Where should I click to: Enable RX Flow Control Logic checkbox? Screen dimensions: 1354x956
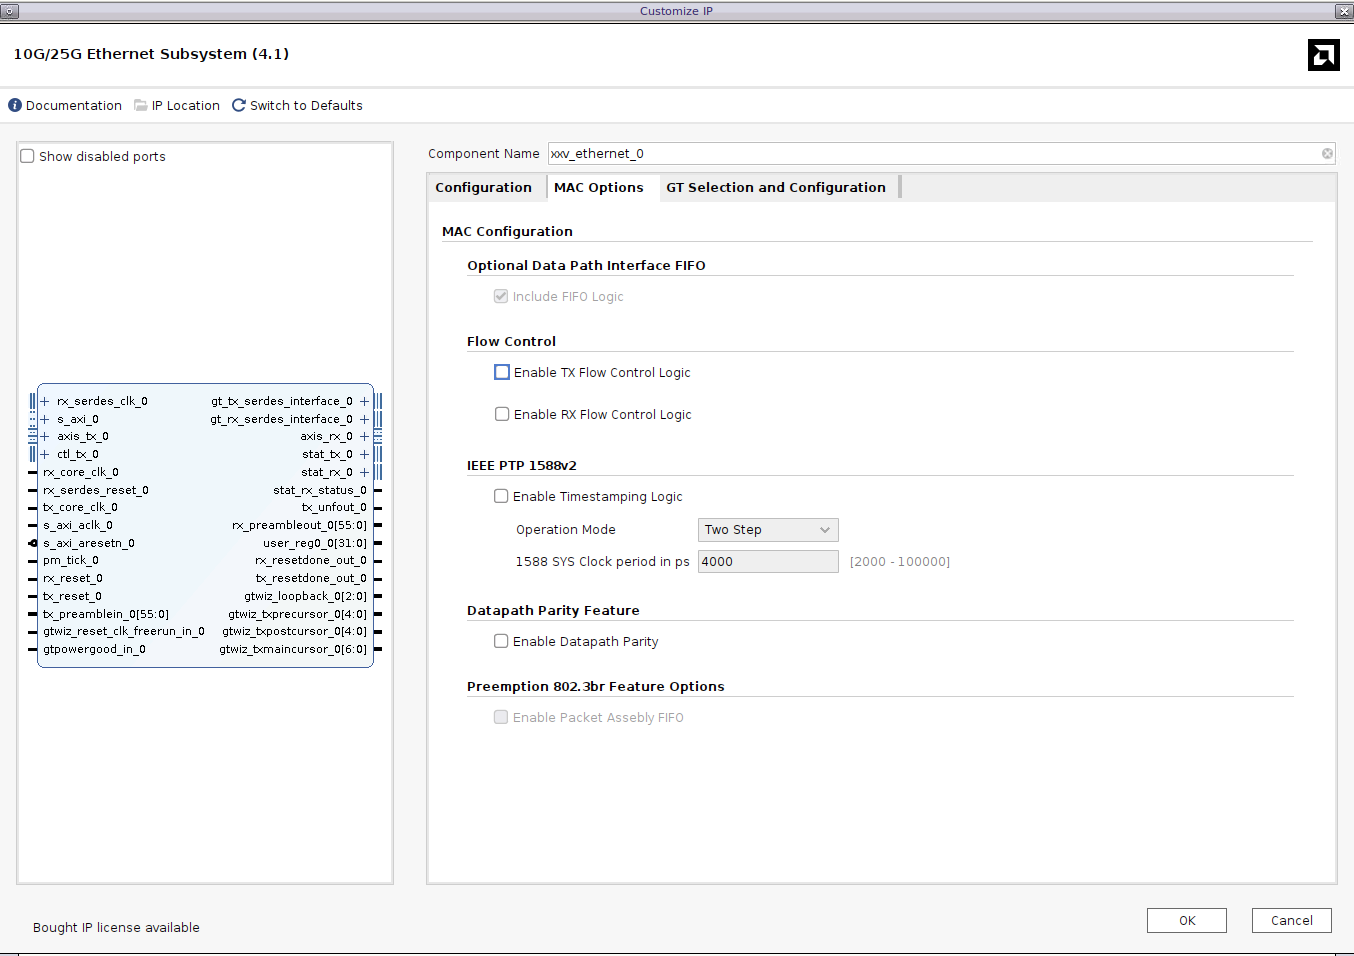[502, 414]
